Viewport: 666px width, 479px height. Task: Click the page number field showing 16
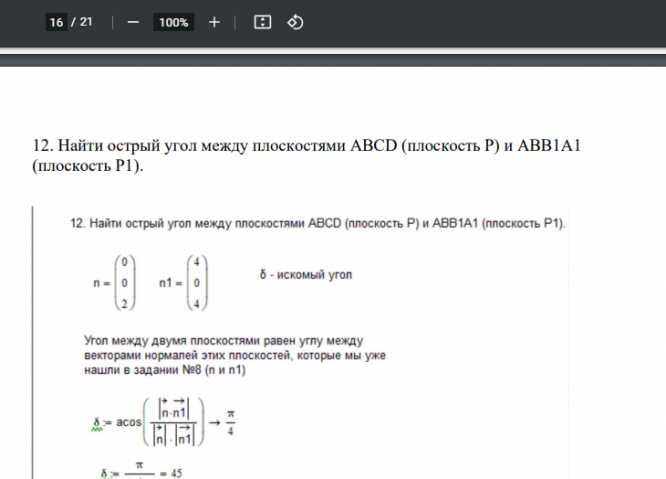pos(56,22)
